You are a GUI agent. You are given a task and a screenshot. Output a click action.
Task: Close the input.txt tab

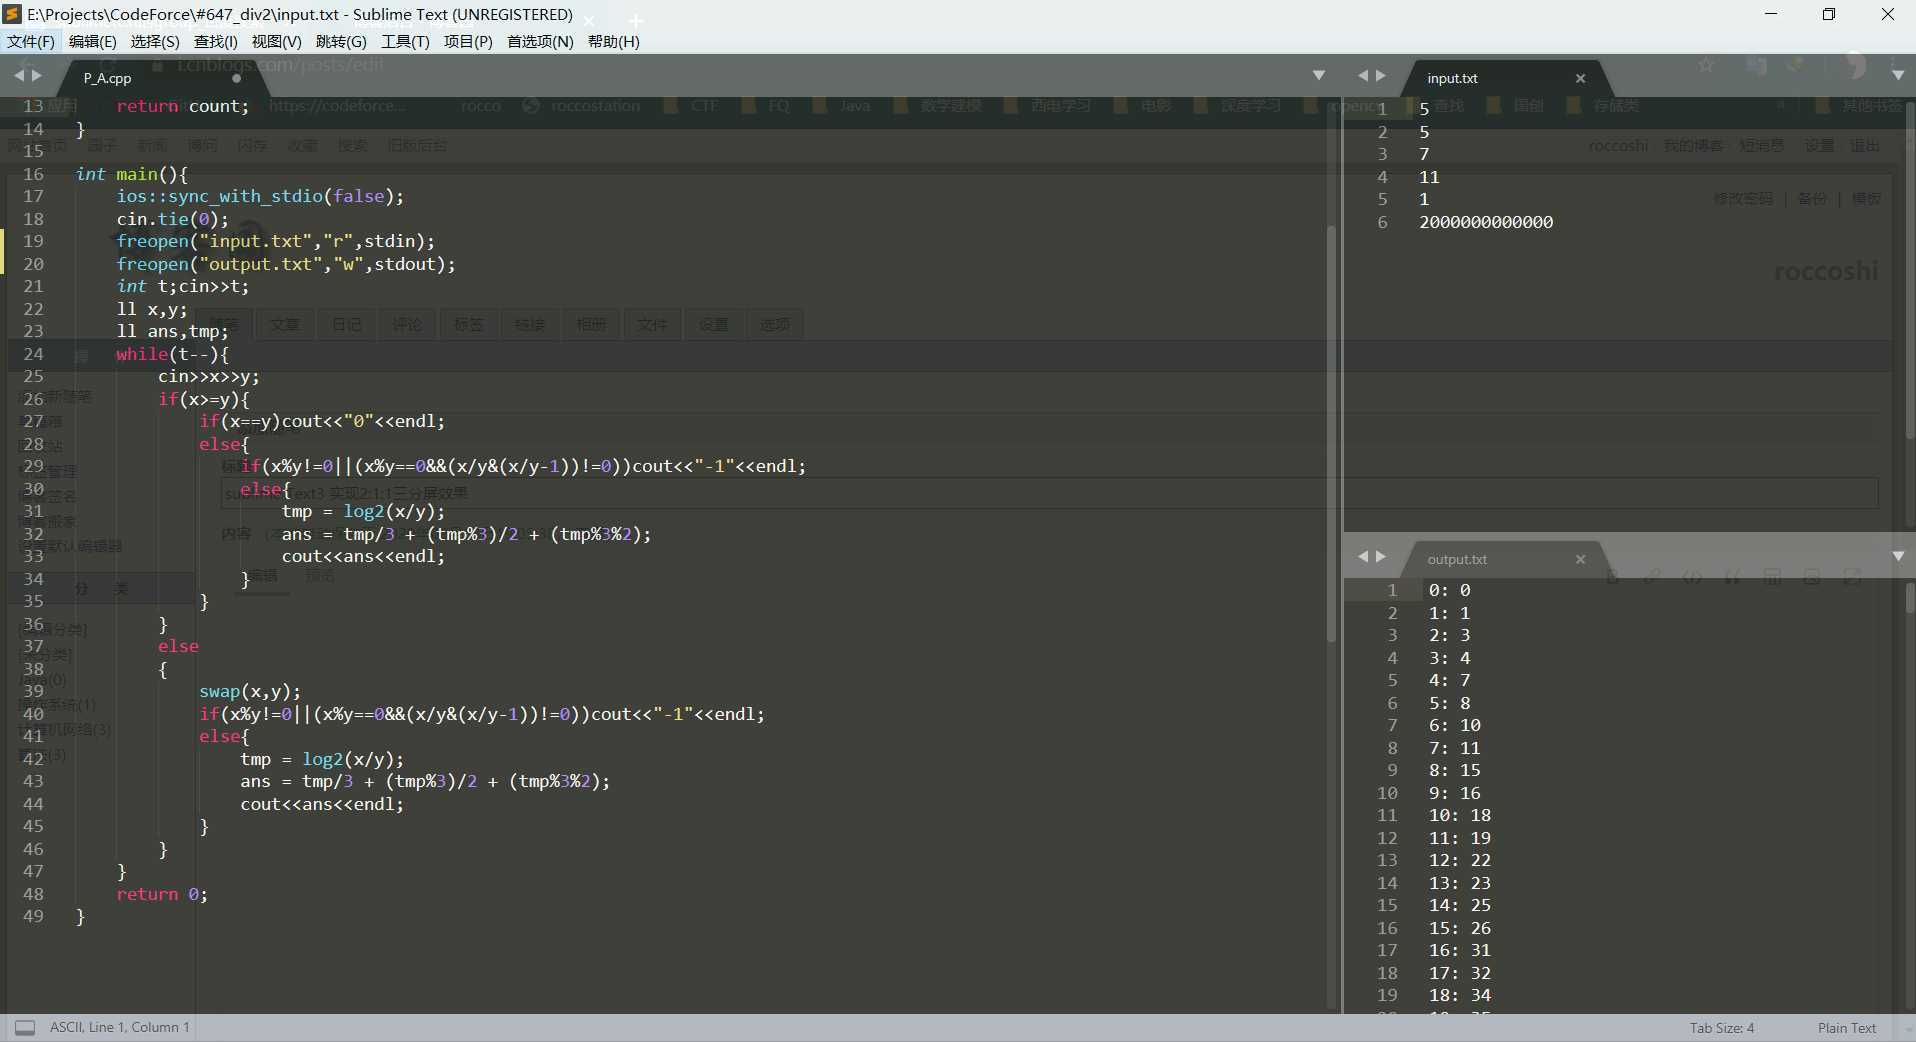click(1580, 78)
